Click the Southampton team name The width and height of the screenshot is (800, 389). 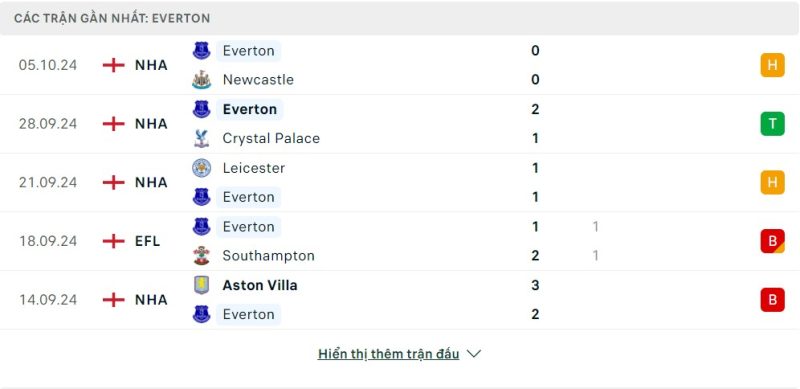(268, 255)
